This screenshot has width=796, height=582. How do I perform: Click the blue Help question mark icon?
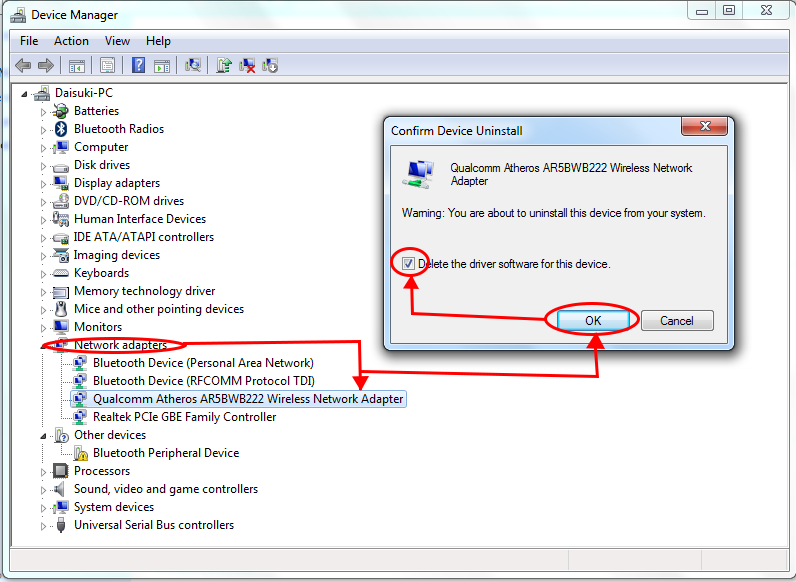pos(138,65)
